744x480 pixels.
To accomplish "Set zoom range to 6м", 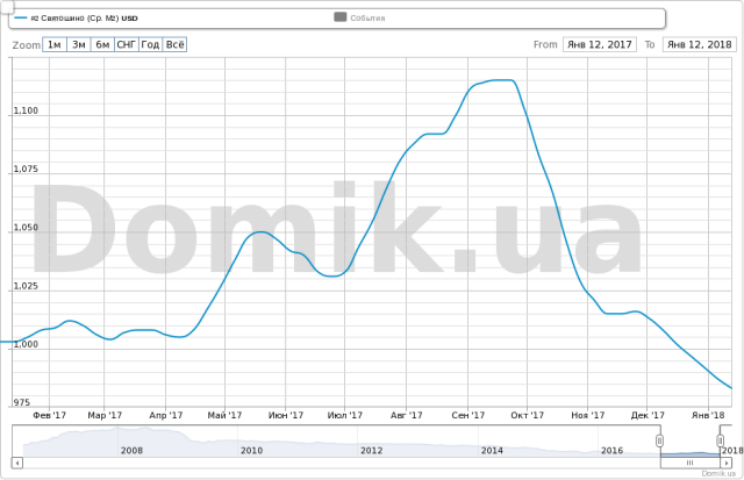I will coord(102,45).
